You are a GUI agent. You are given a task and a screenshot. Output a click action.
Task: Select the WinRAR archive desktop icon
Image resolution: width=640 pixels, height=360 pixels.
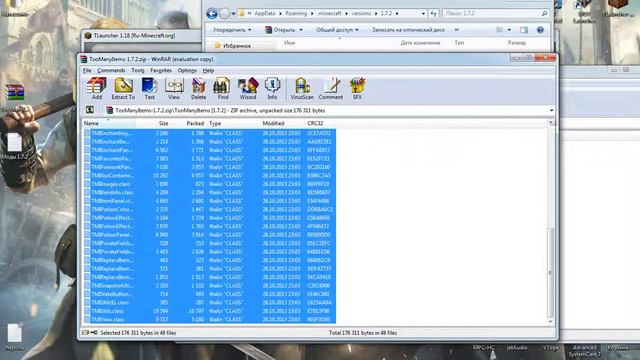click(15, 93)
